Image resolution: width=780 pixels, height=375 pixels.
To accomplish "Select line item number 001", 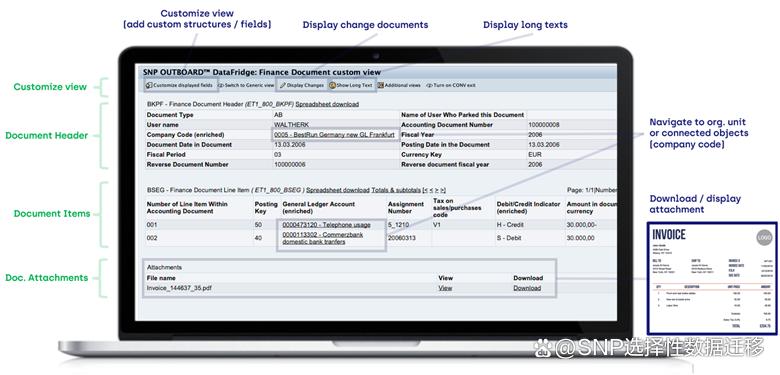I will pos(152,225).
